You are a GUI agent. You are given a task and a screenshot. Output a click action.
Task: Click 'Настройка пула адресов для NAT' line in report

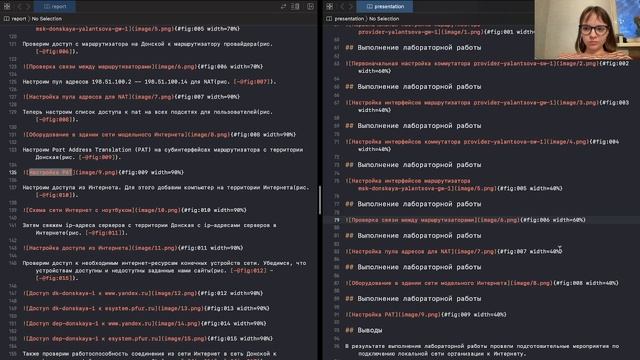coord(131,97)
